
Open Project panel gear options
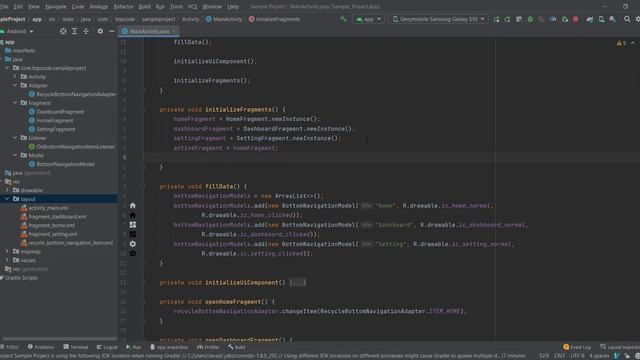pyautogui.click(x=100, y=31)
